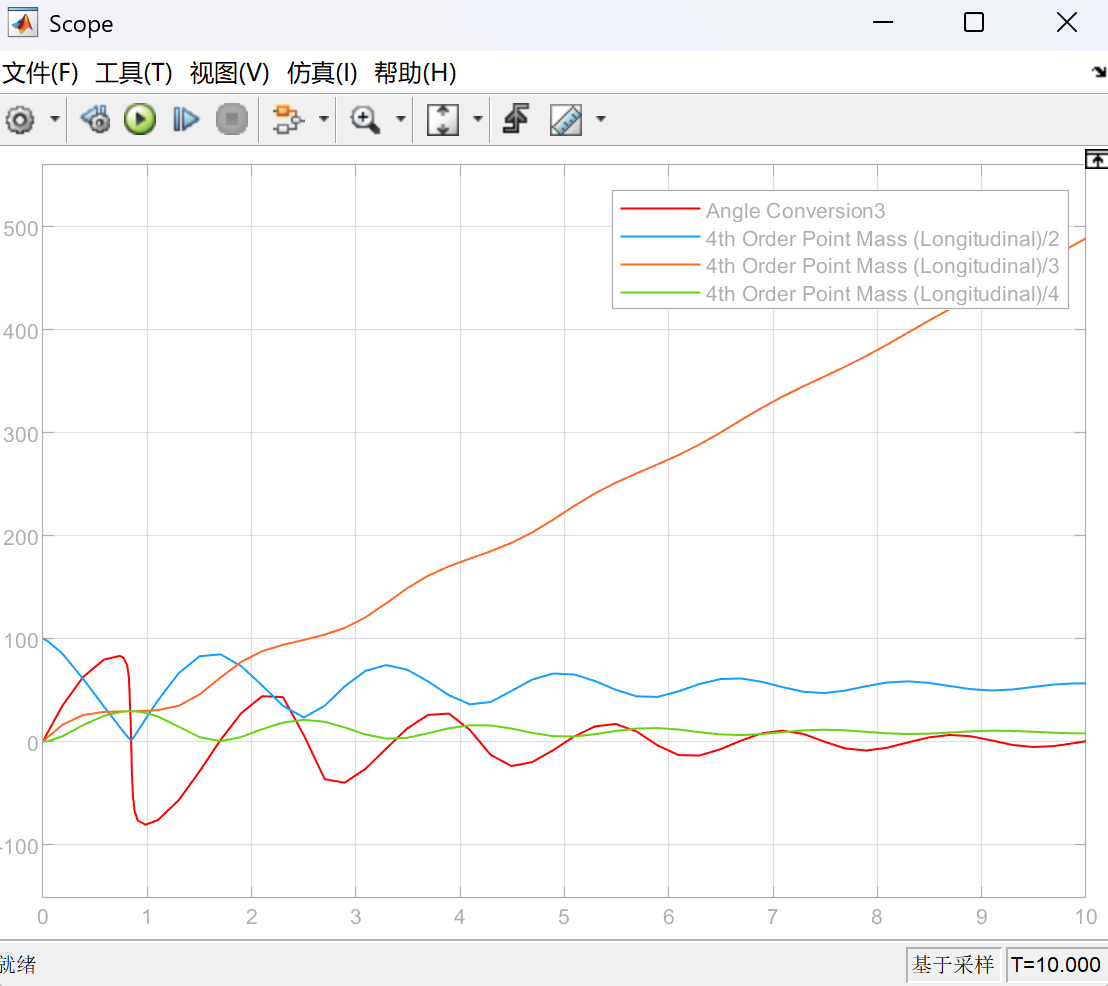Click the maximize axes button at plot corner

click(1096, 160)
